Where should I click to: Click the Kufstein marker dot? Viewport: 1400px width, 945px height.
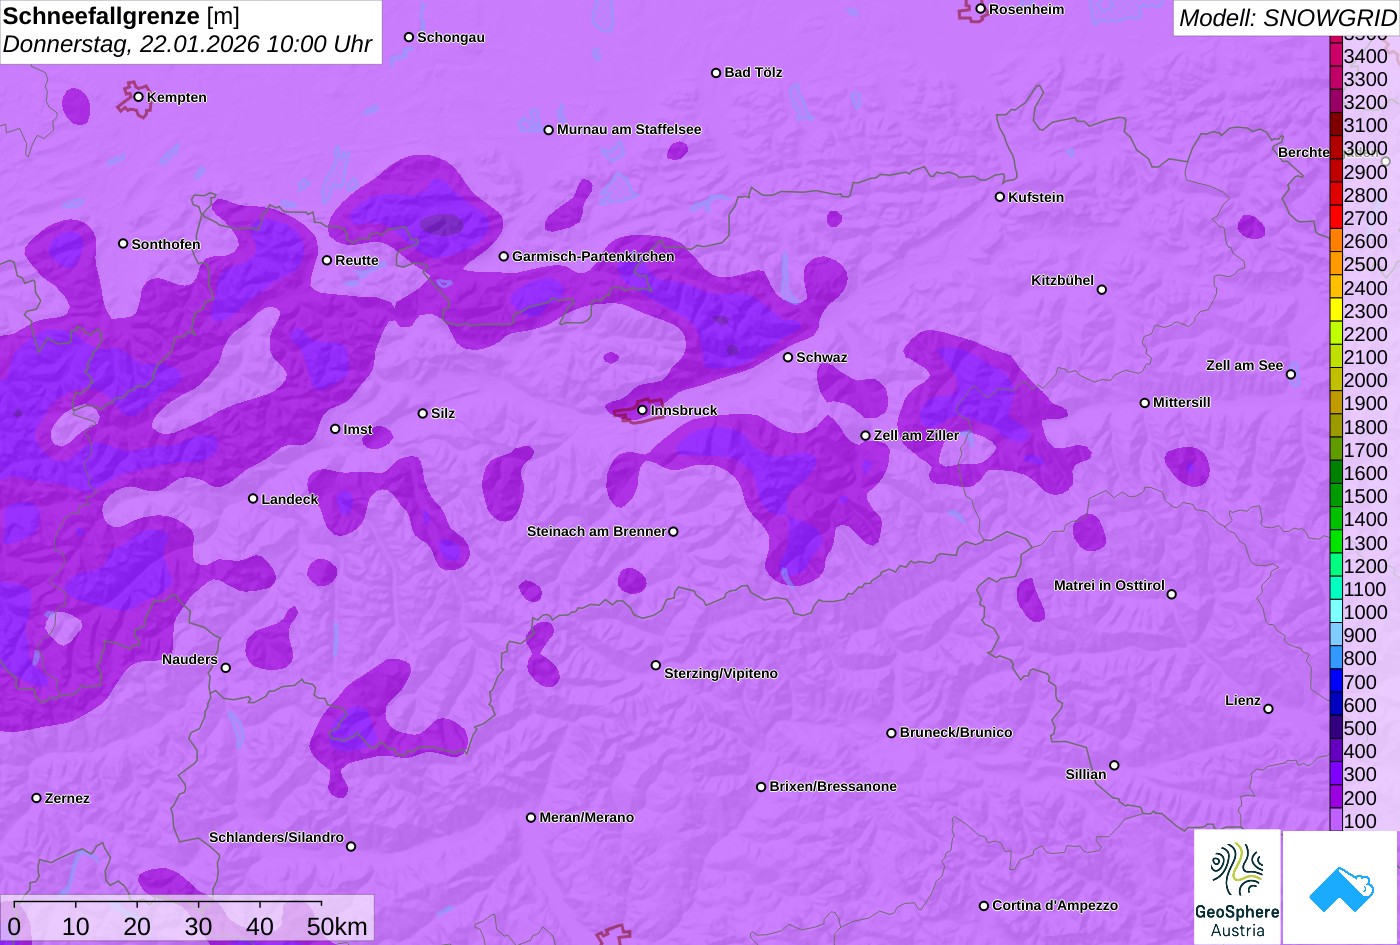[1000, 197]
